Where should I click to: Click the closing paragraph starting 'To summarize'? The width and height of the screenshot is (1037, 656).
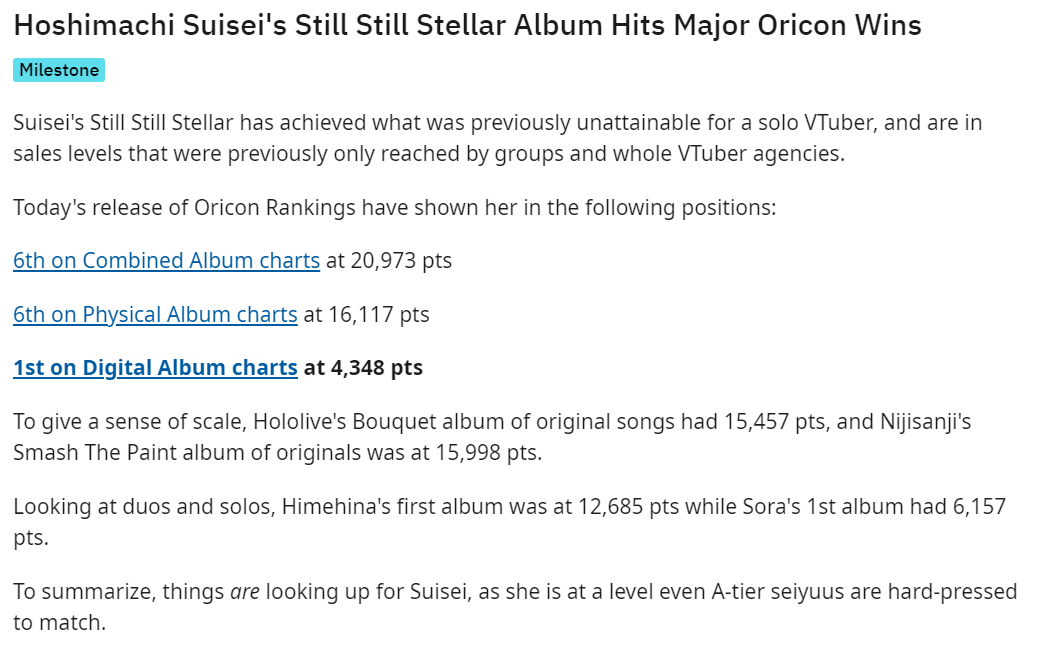tap(515, 606)
